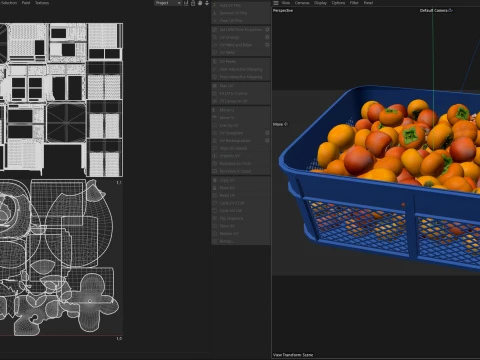The height and width of the screenshot is (360, 480).
Task: Open the viewport Panel menu
Action: 368,3
